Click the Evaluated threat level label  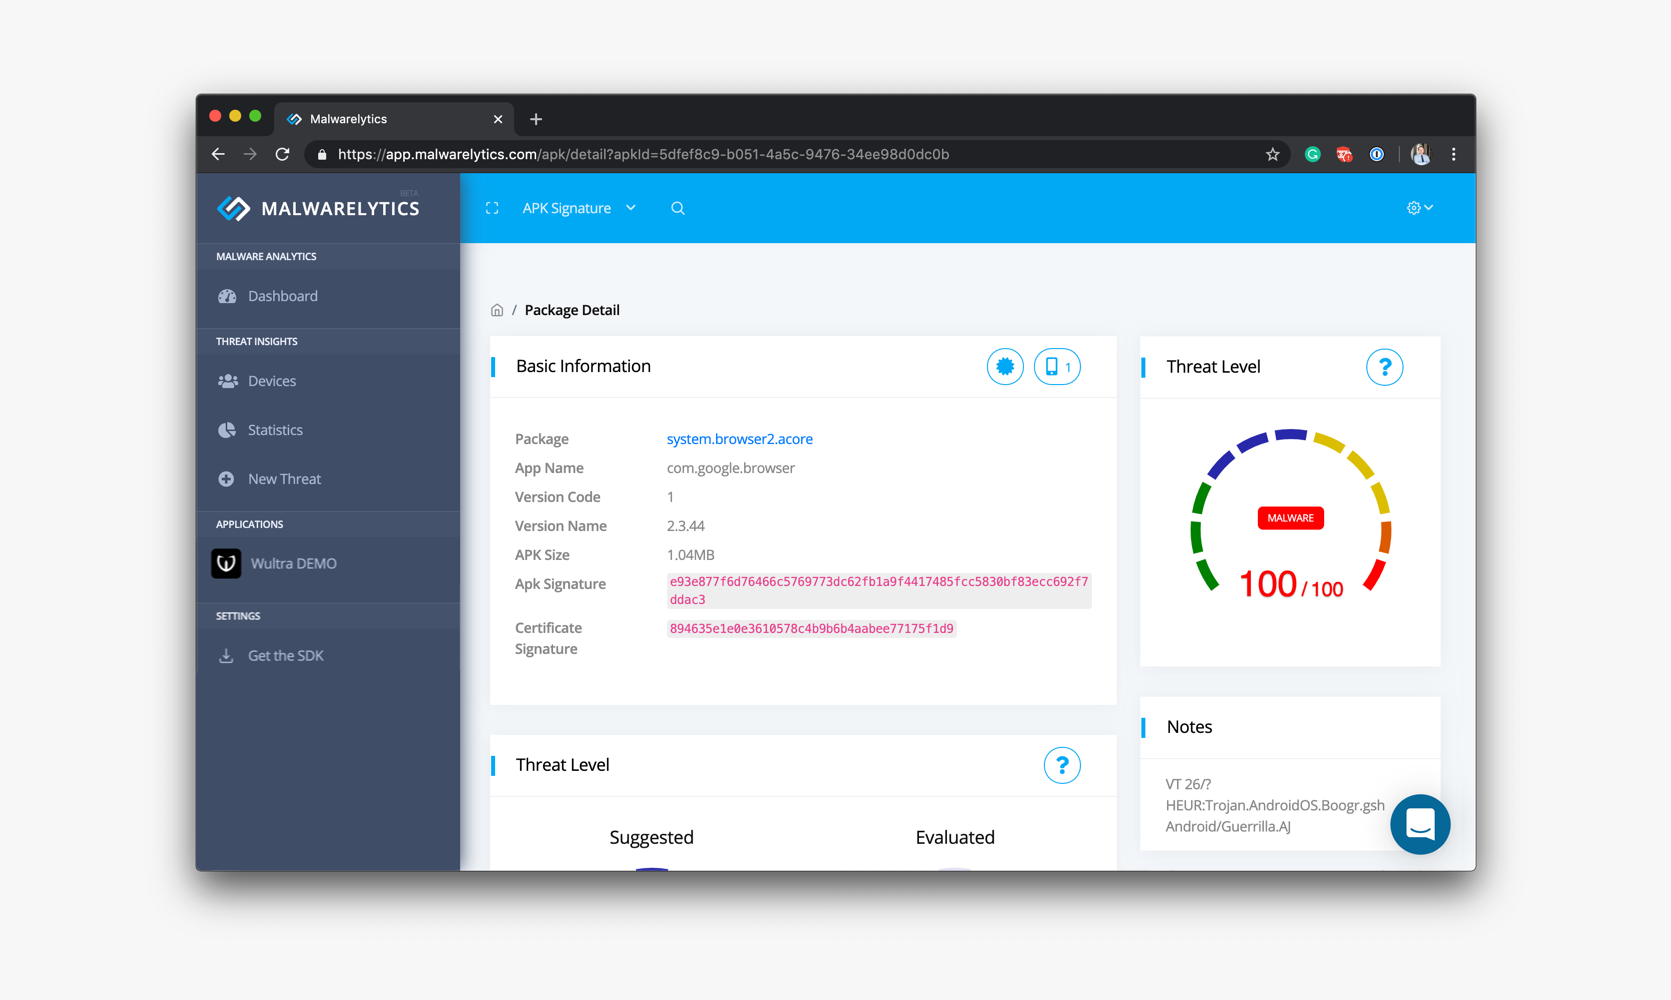(x=955, y=837)
